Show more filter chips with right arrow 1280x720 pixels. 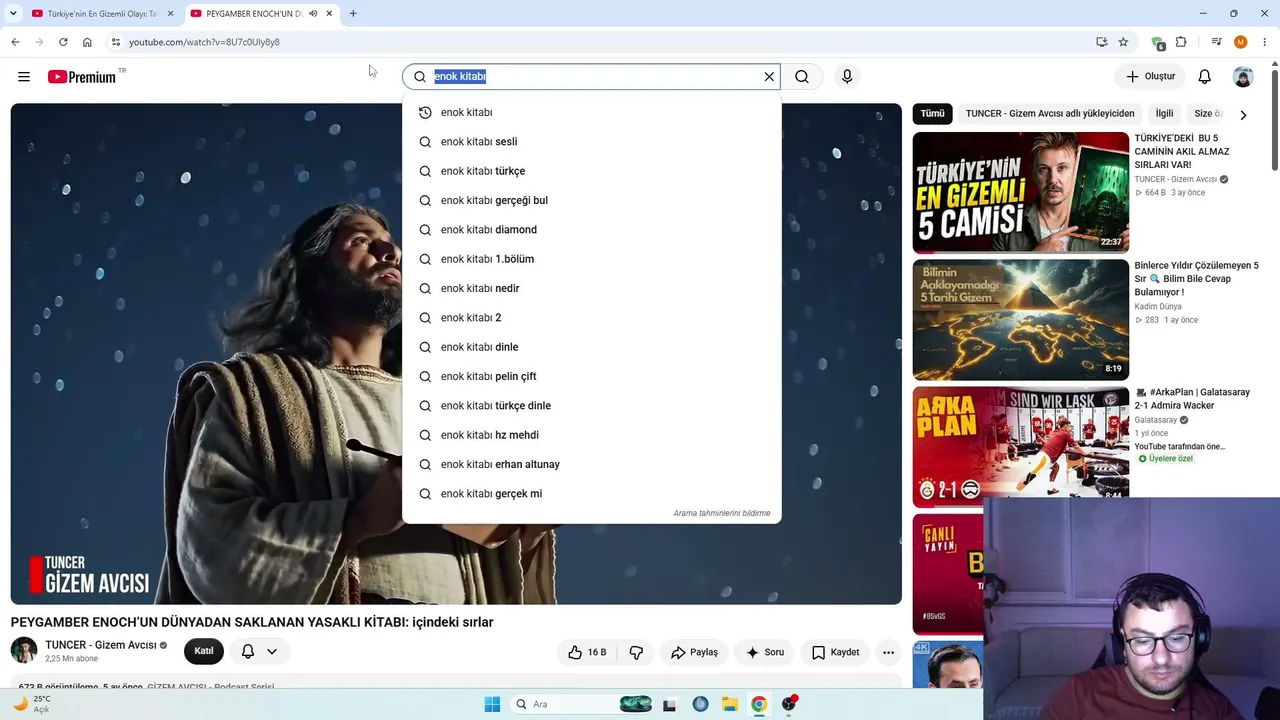[x=1243, y=115]
